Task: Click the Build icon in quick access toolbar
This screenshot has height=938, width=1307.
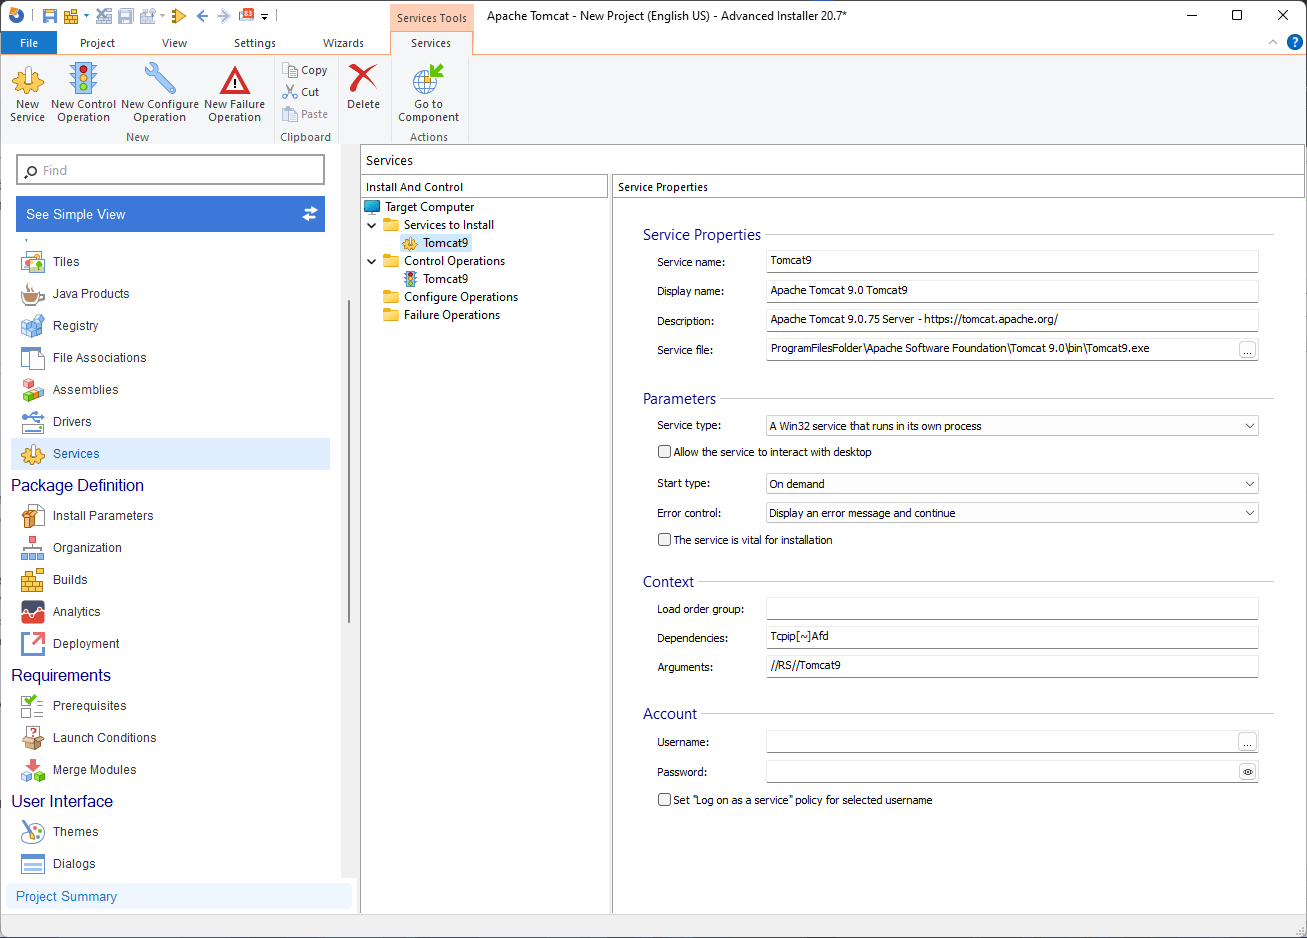Action: 71,16
